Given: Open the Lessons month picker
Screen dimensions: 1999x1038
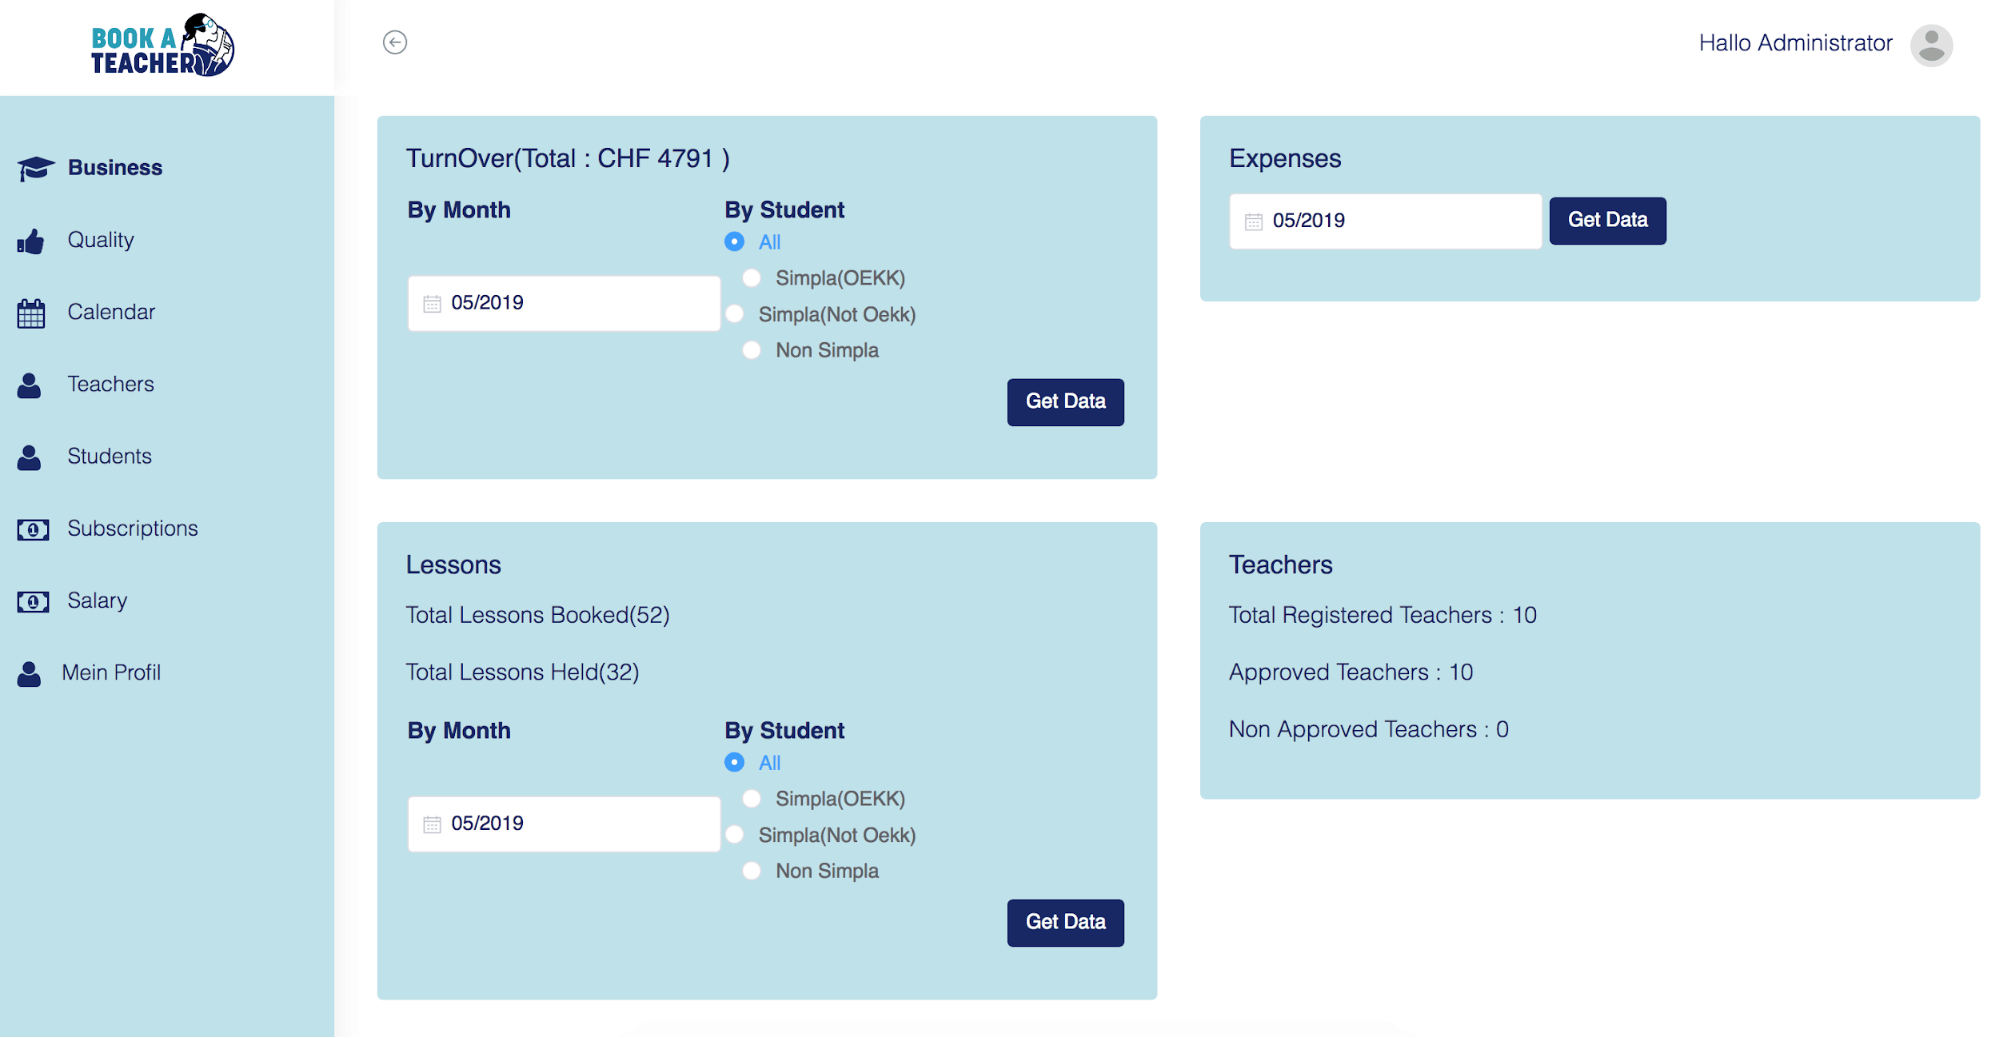Looking at the screenshot, I should [562, 823].
